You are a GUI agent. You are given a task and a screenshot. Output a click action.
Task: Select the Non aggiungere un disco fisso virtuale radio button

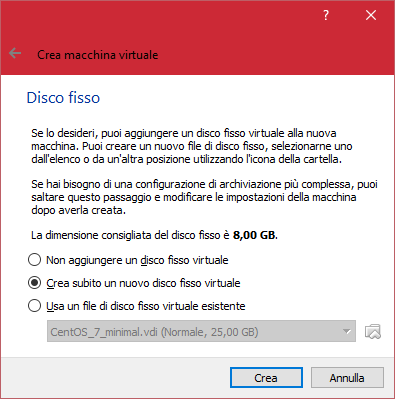coord(34,260)
